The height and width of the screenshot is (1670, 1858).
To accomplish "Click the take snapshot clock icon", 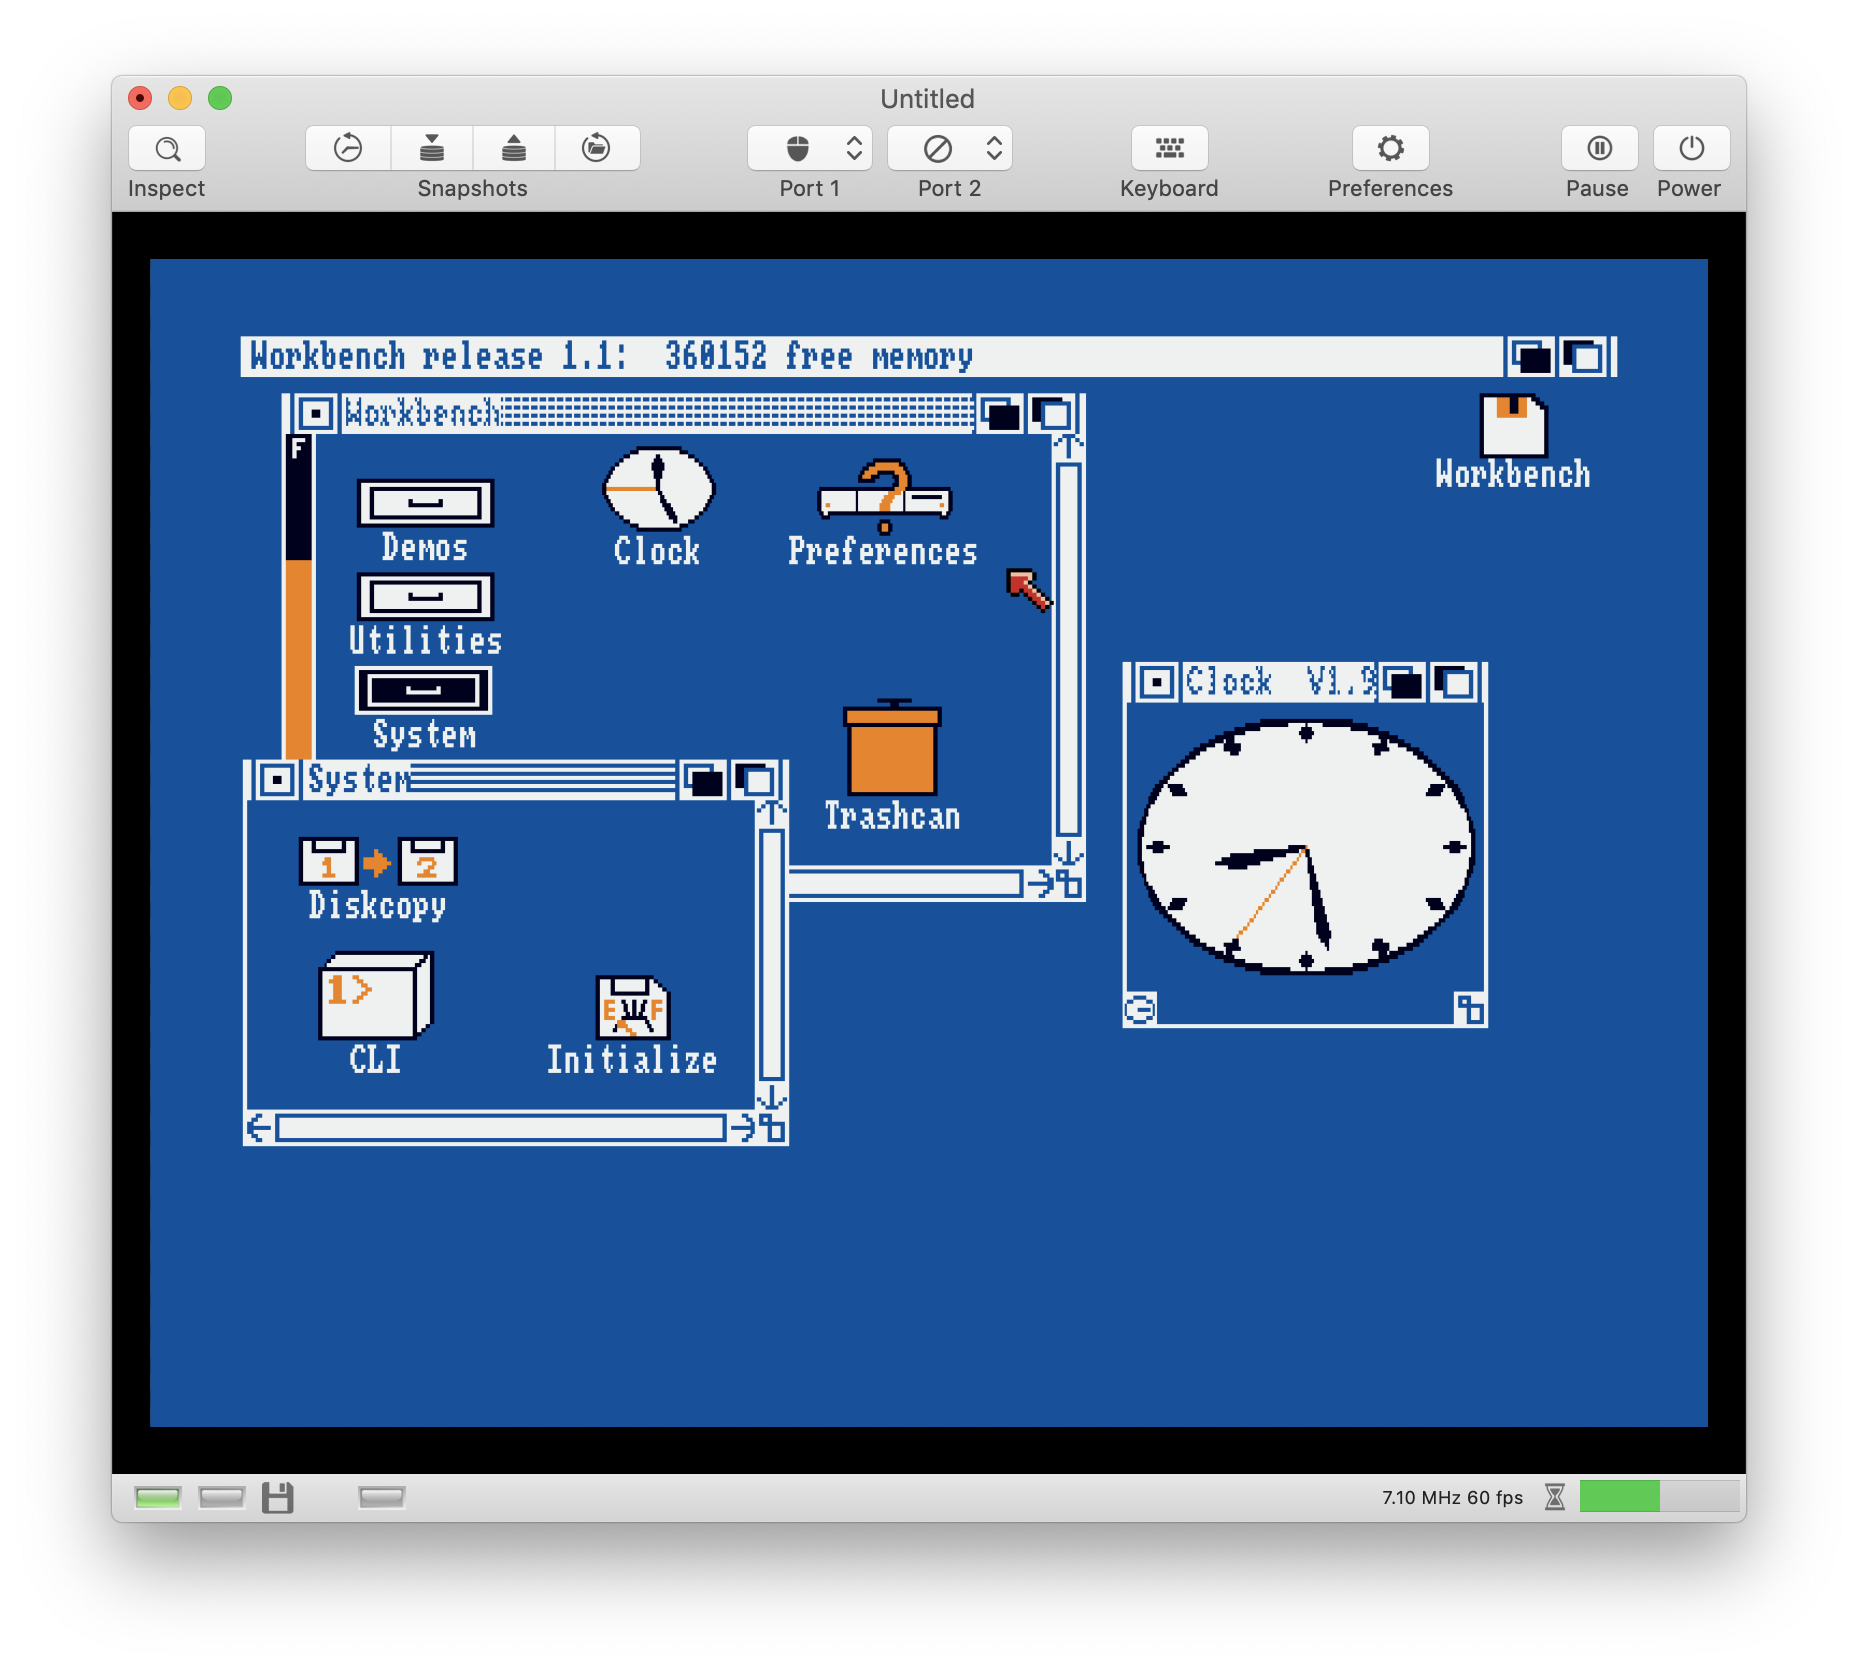I will (348, 149).
